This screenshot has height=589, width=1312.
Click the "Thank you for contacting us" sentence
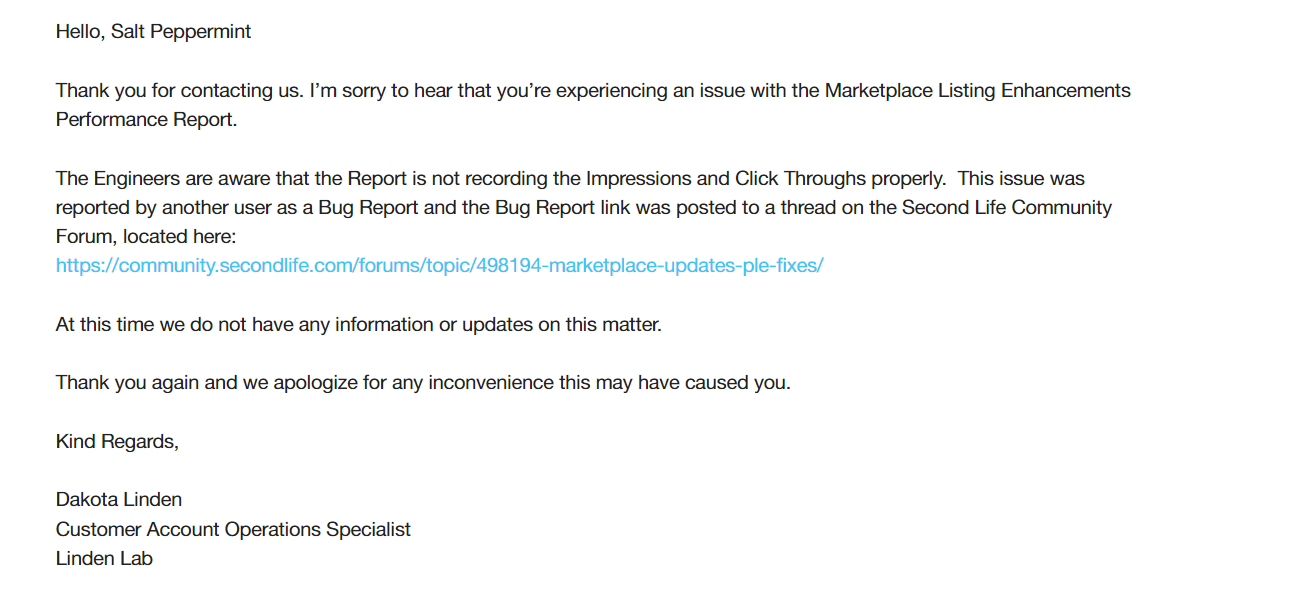click(179, 91)
